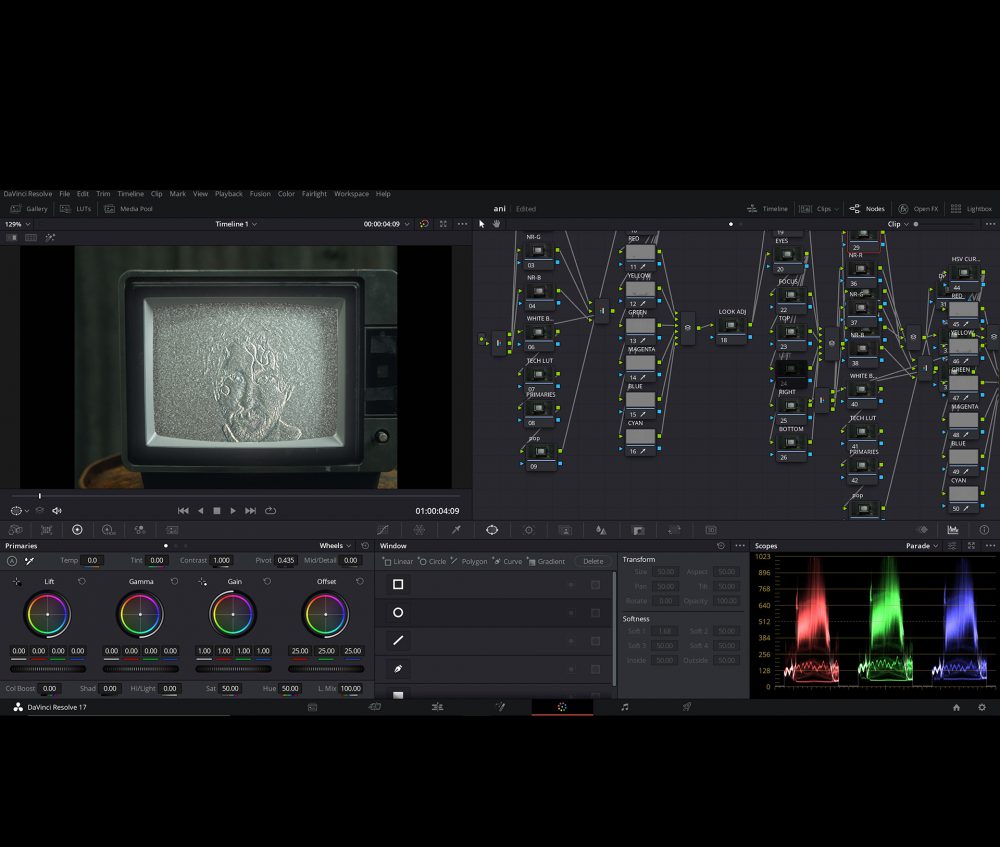Toggle the LUTs panel

tap(78, 209)
